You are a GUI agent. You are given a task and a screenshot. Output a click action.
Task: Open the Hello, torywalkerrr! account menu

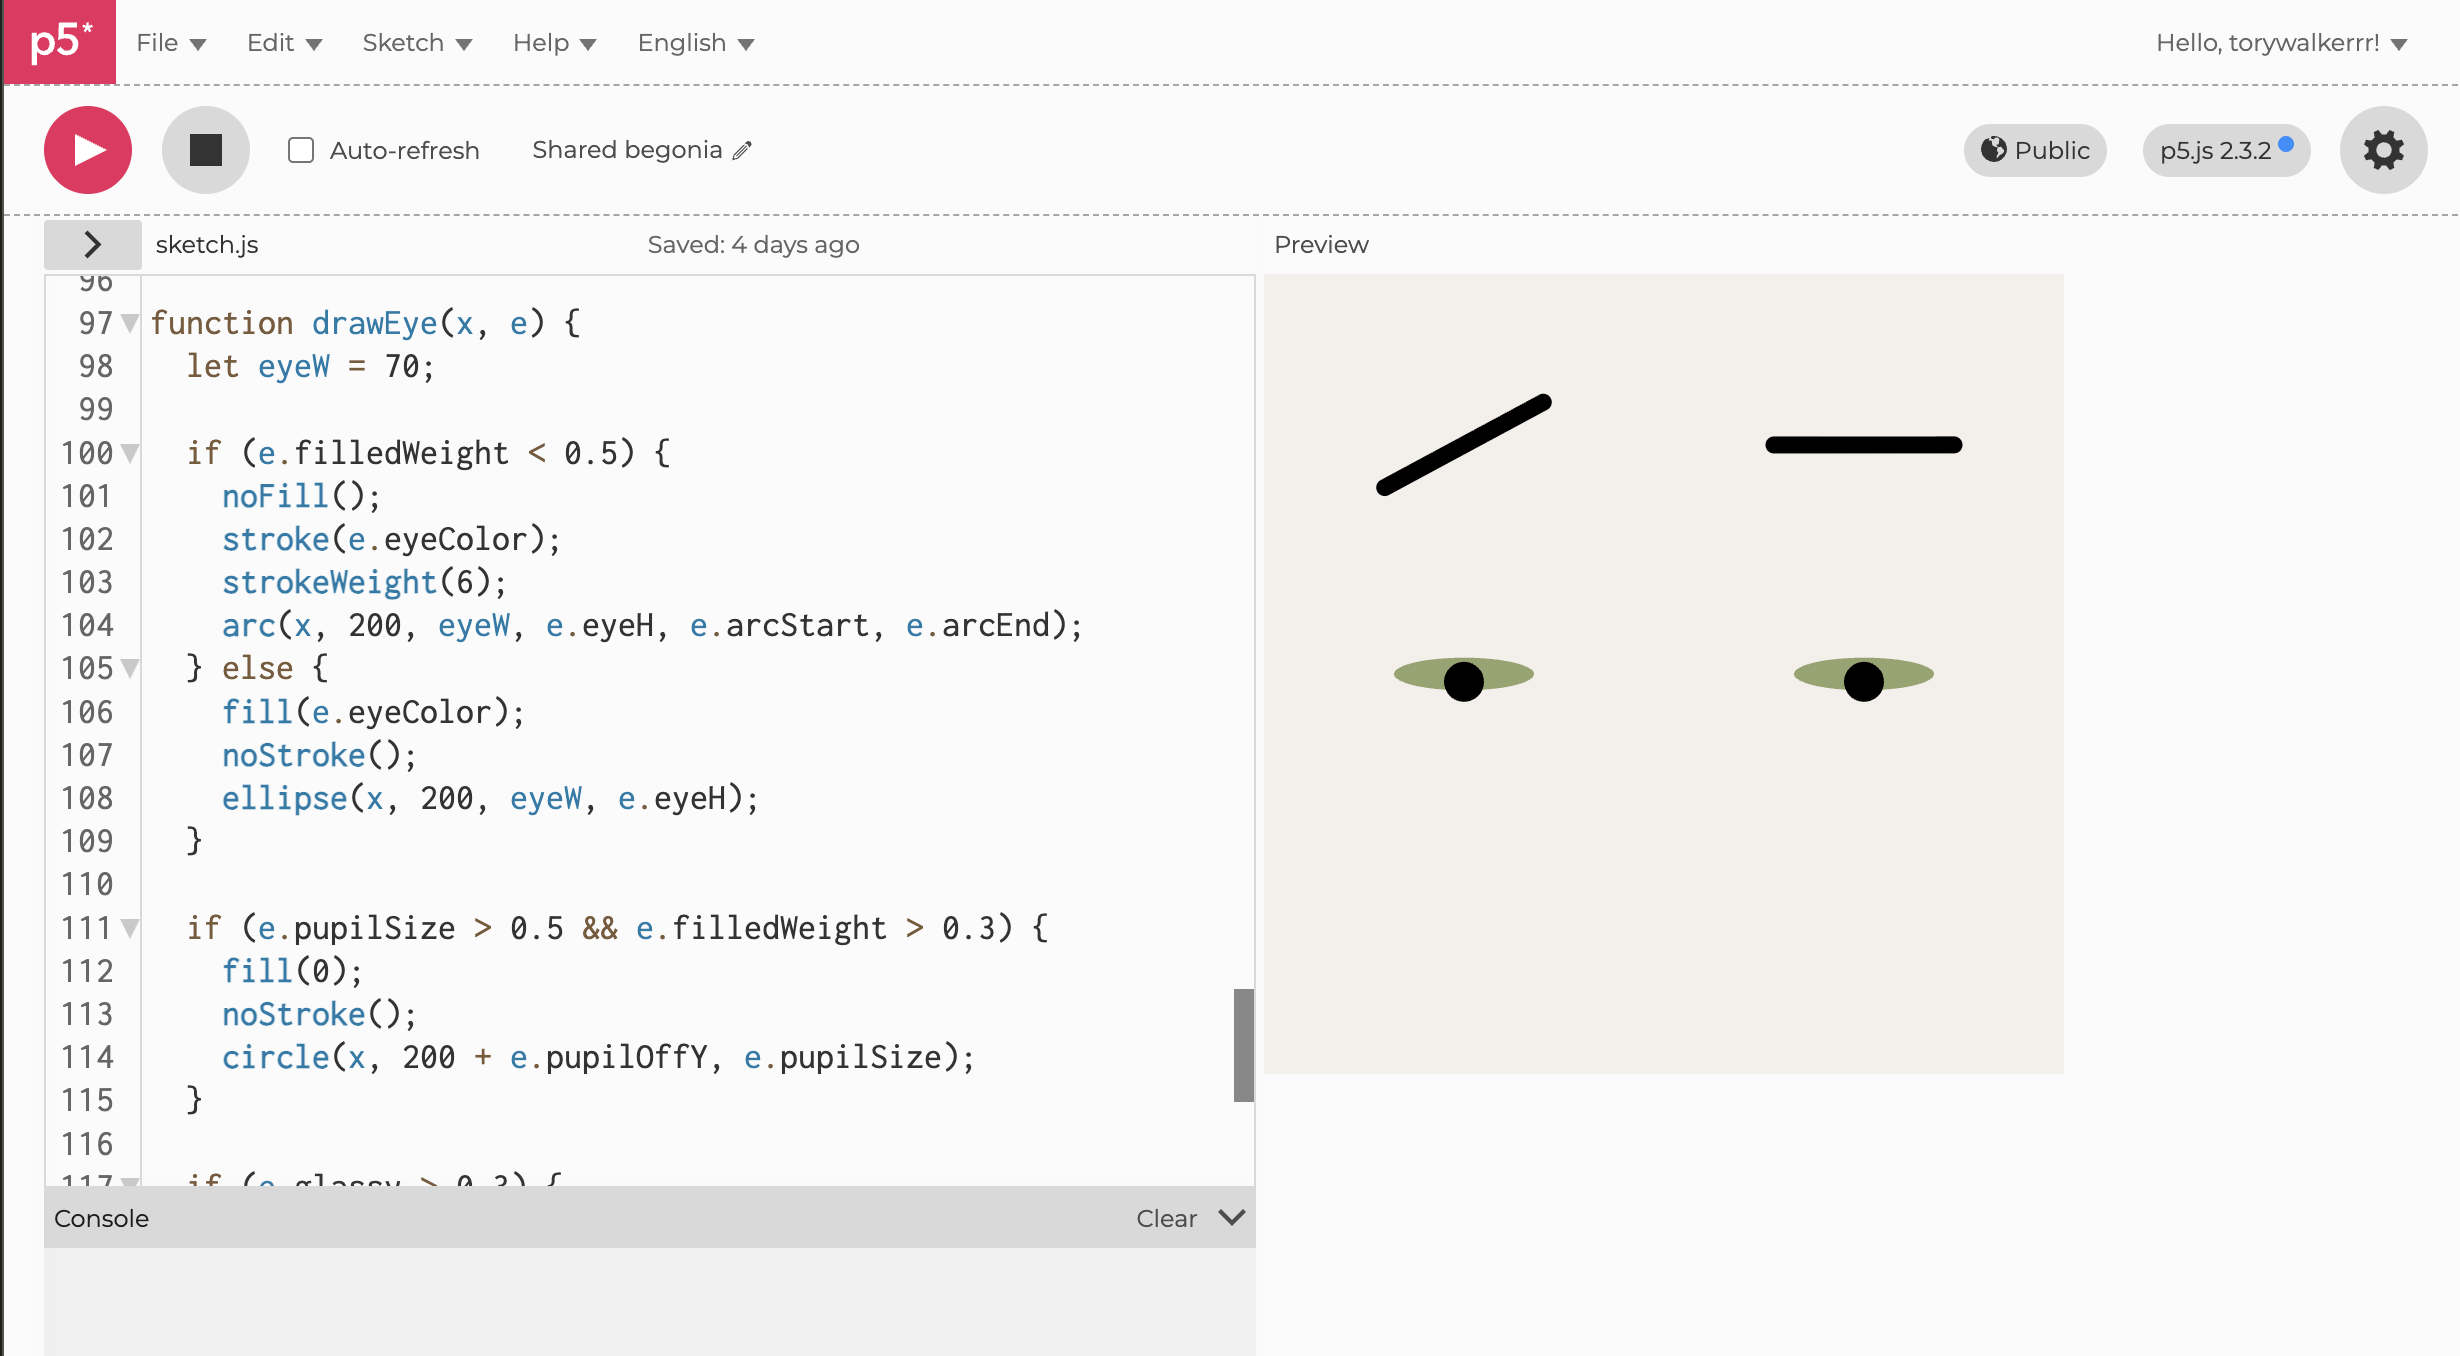pos(2281,43)
